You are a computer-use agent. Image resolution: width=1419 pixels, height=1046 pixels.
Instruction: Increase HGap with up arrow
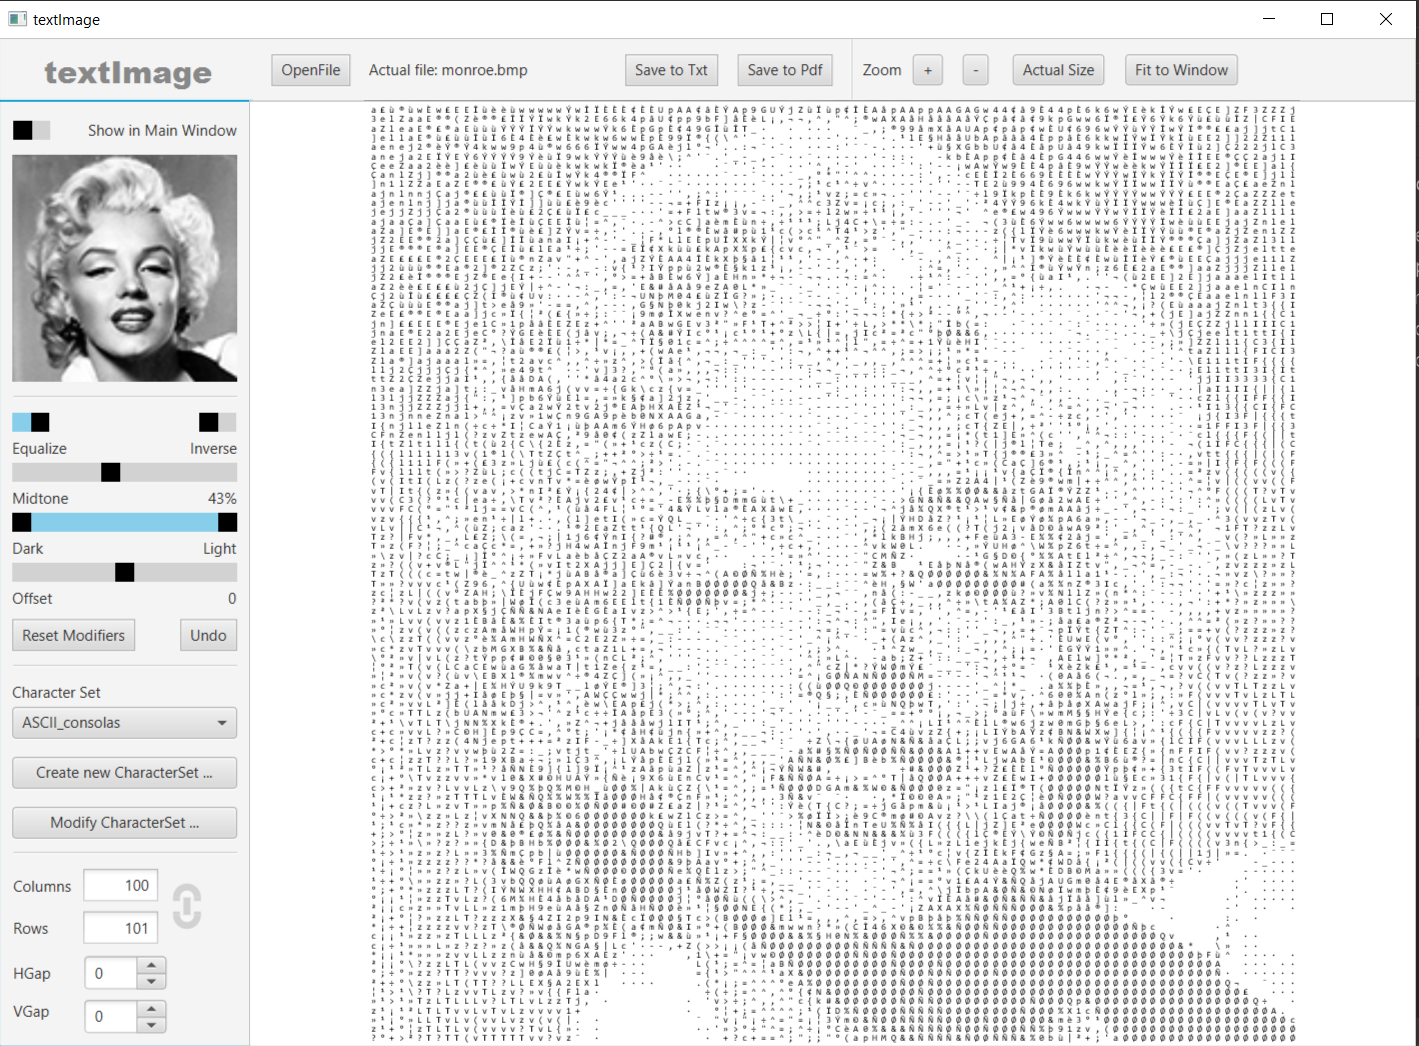(151, 965)
